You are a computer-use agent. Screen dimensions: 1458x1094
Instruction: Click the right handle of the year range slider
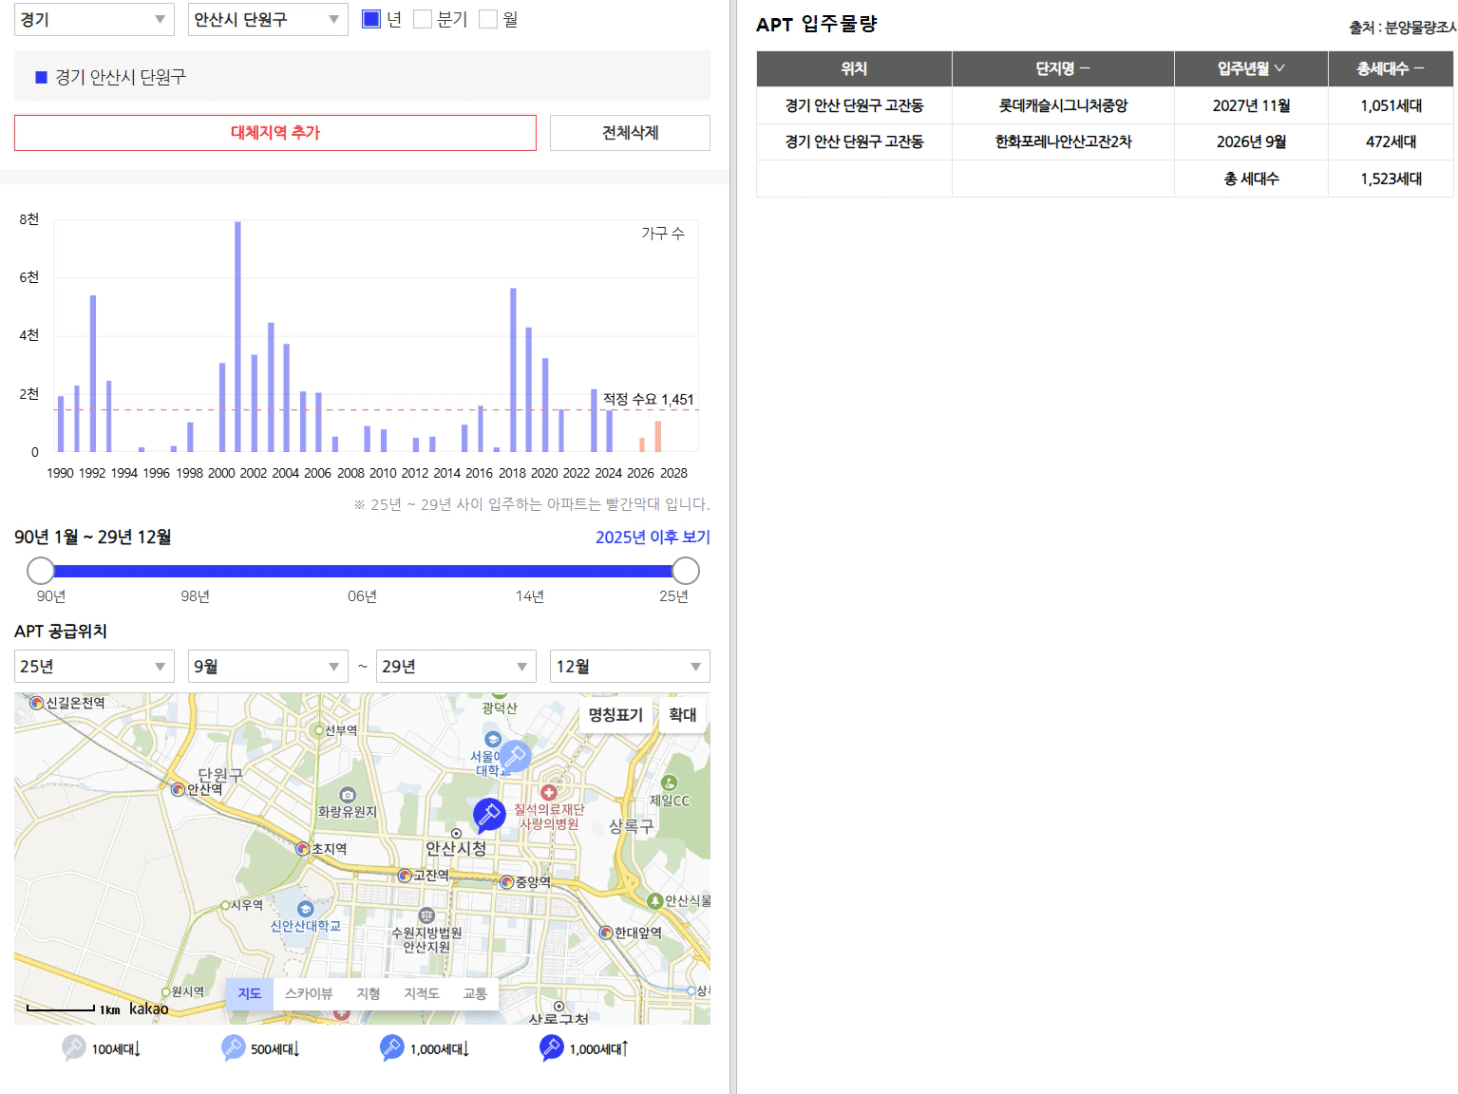pos(686,571)
